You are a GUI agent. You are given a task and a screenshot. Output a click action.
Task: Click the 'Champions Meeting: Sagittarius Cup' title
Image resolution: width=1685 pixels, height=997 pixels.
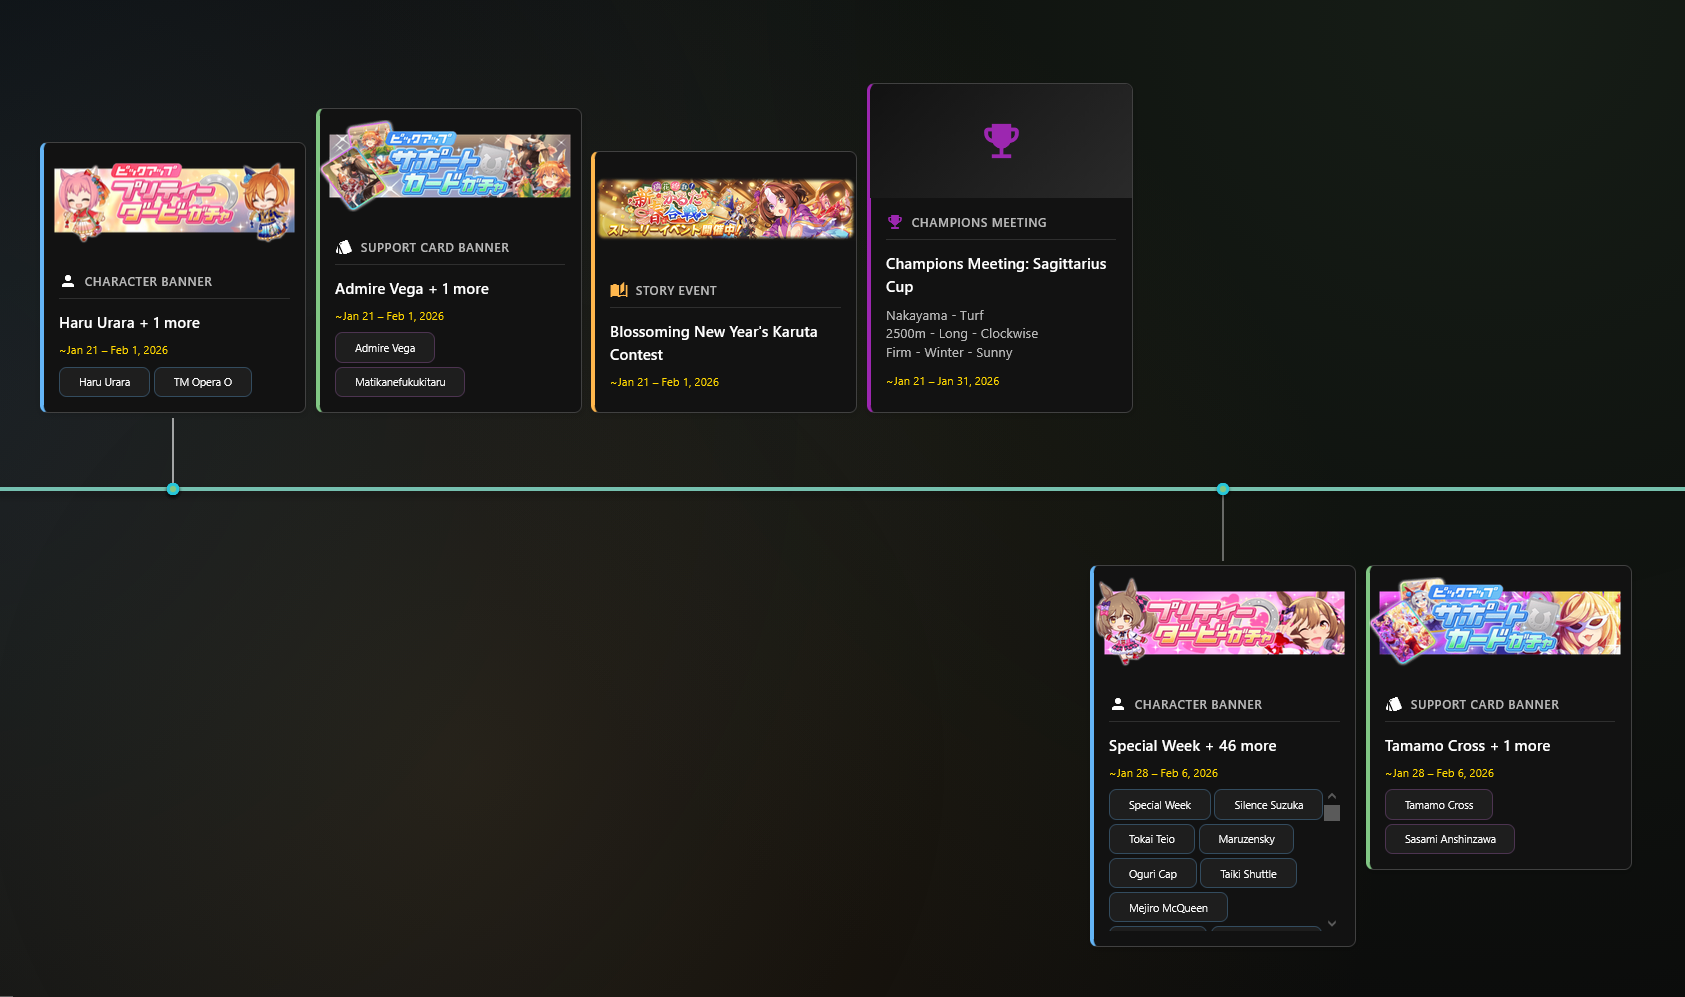click(996, 275)
